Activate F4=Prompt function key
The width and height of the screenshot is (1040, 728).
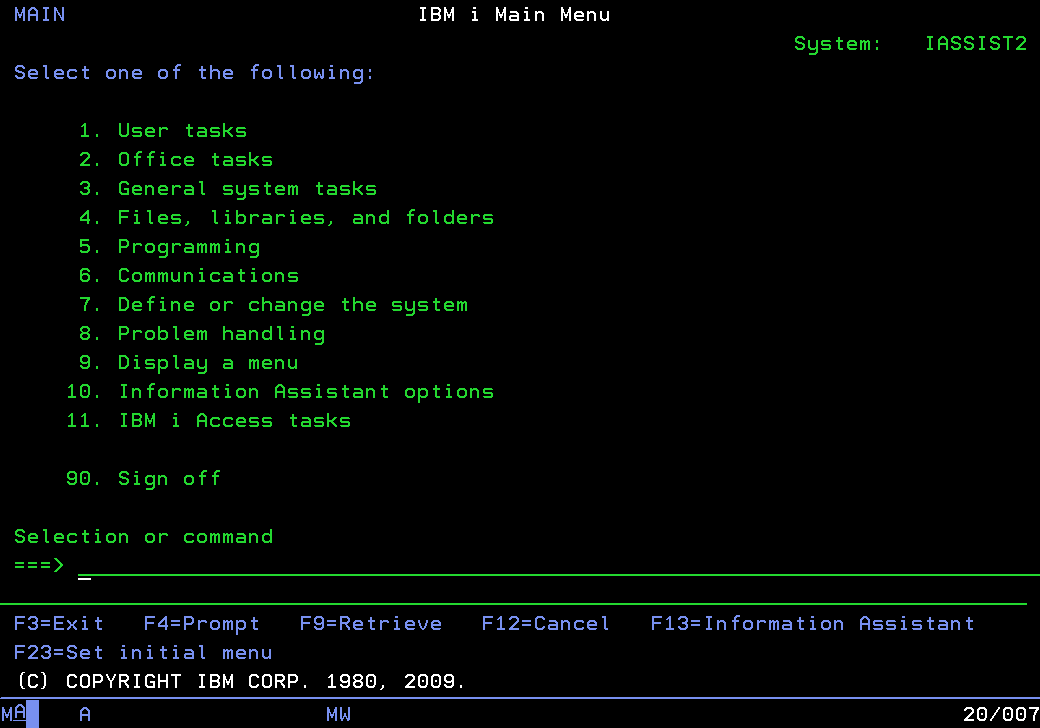pos(201,623)
